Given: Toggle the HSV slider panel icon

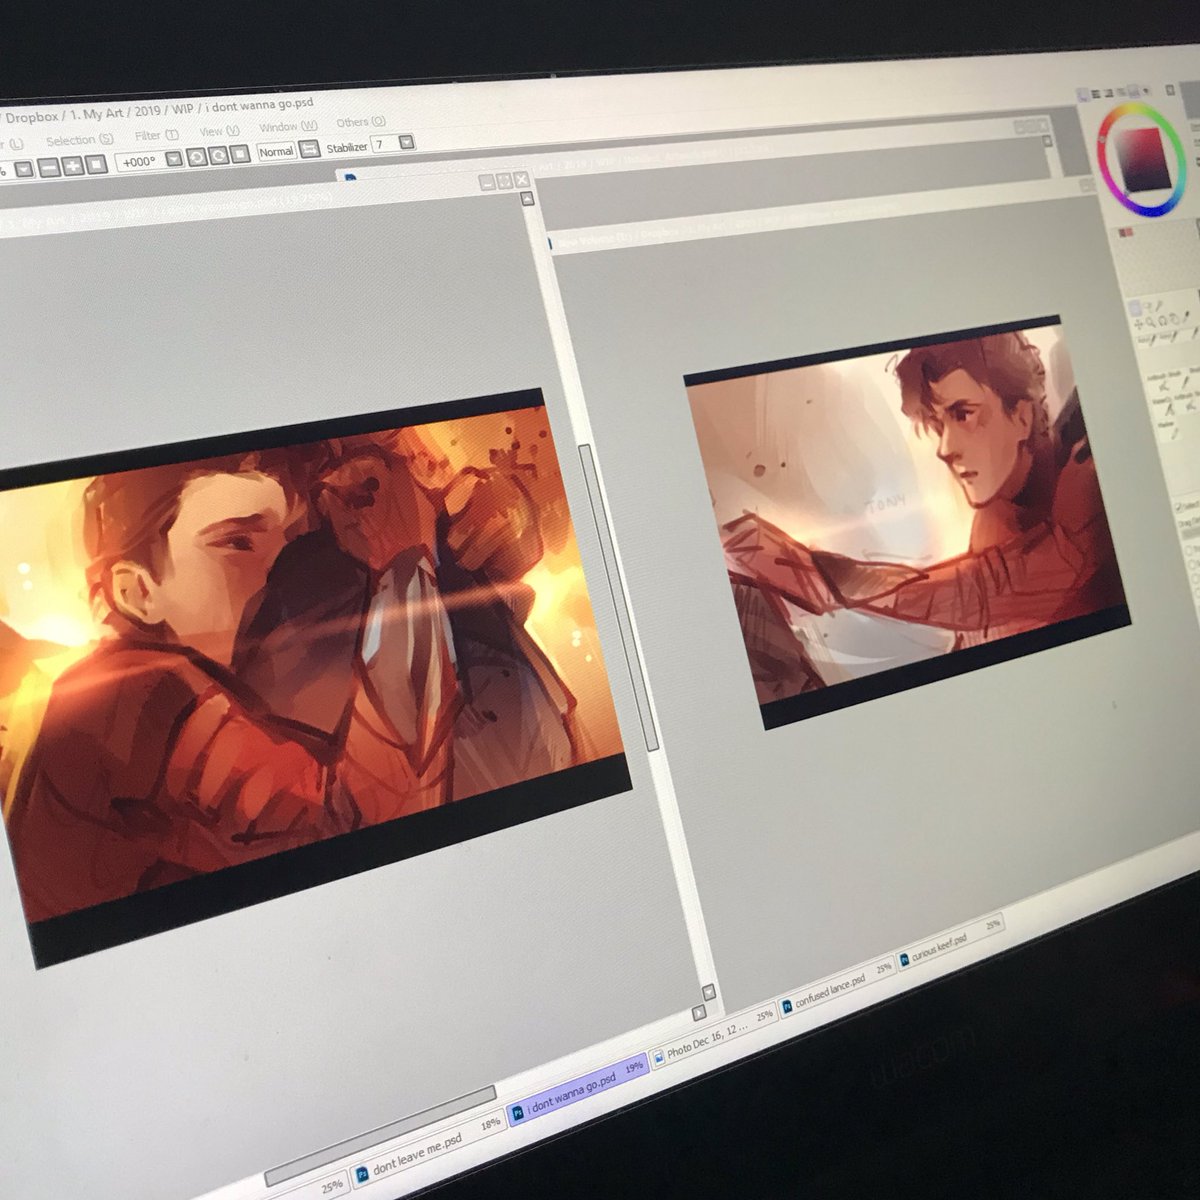Looking at the screenshot, I should 1109,93.
